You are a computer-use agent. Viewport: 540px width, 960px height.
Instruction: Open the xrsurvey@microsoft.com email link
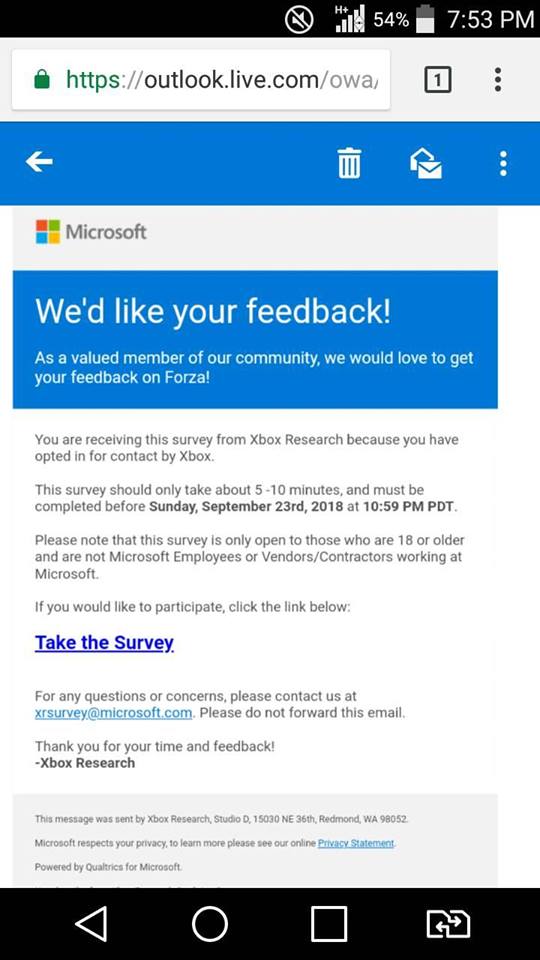[113, 713]
